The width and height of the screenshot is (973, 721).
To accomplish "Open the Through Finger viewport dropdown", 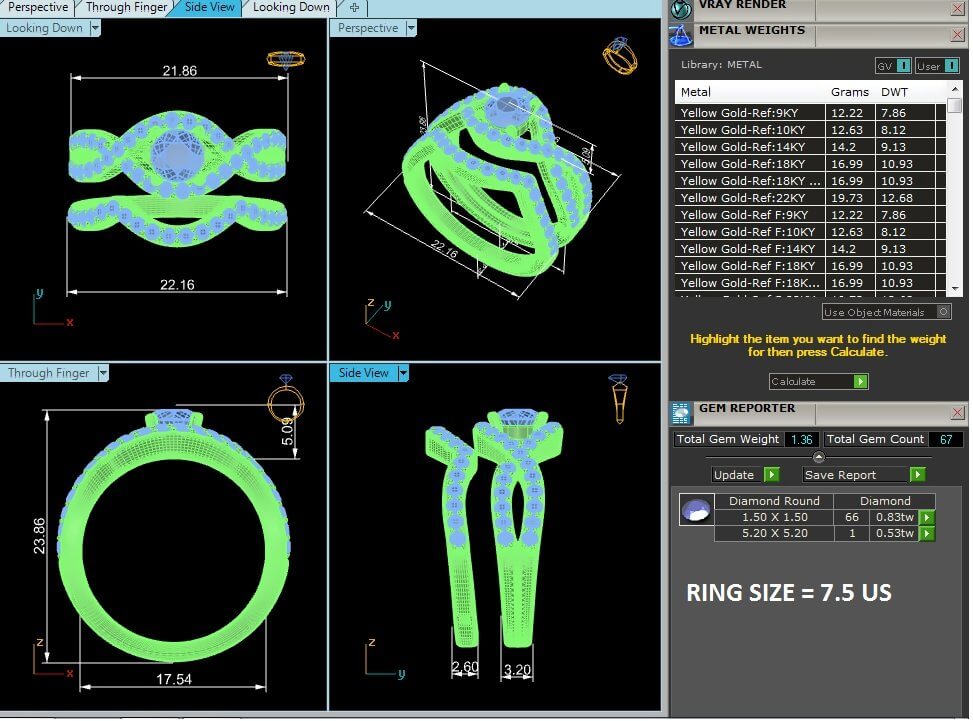I will pyautogui.click(x=102, y=373).
